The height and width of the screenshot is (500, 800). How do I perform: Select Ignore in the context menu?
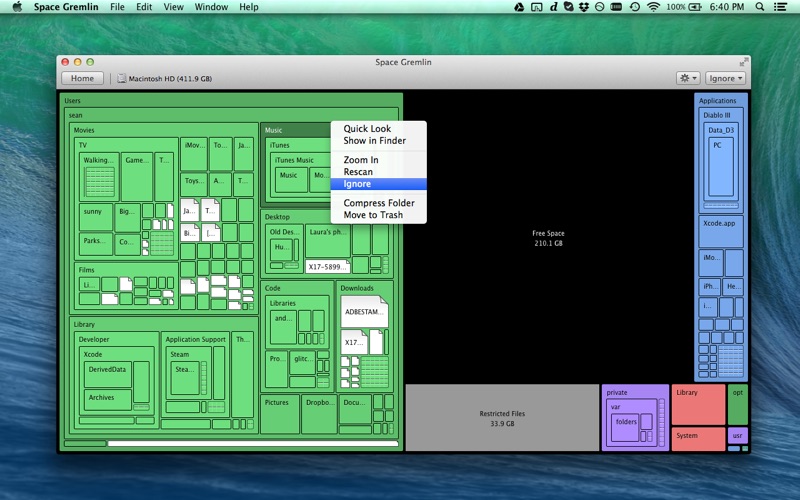click(379, 184)
